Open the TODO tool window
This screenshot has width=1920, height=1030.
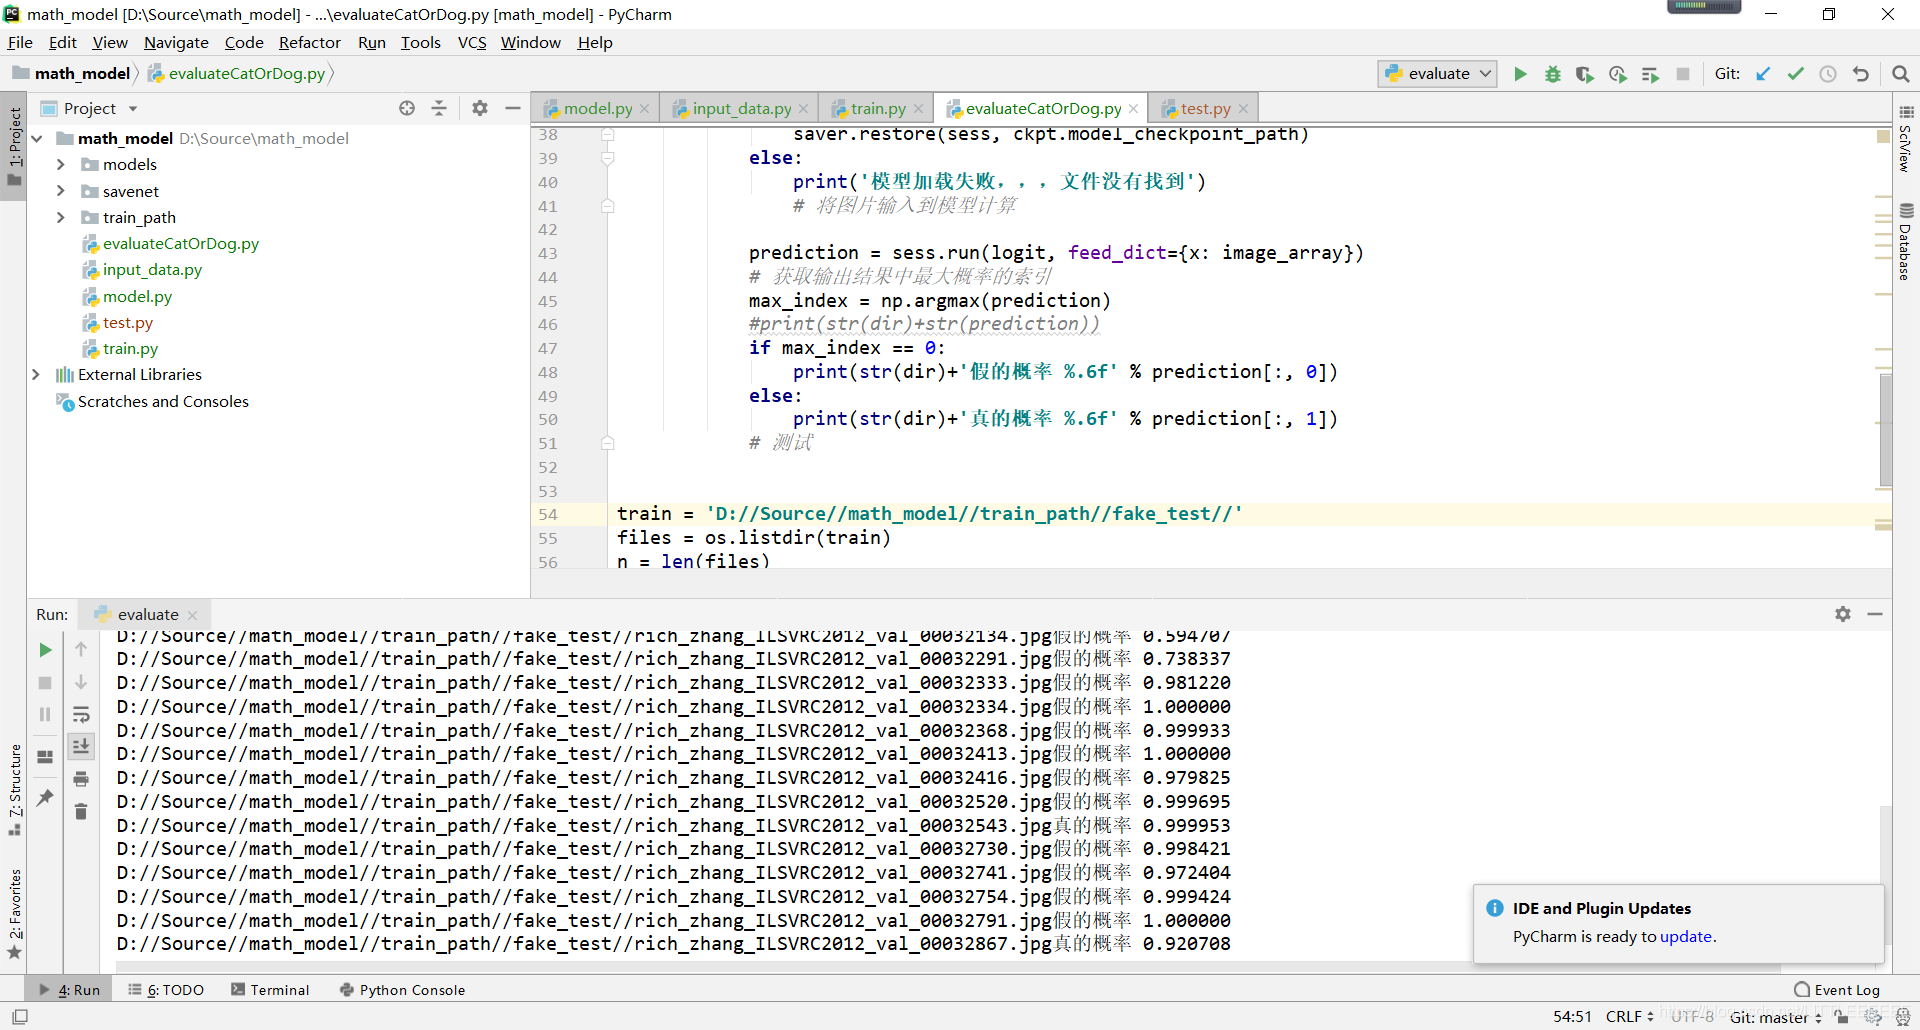click(166, 990)
